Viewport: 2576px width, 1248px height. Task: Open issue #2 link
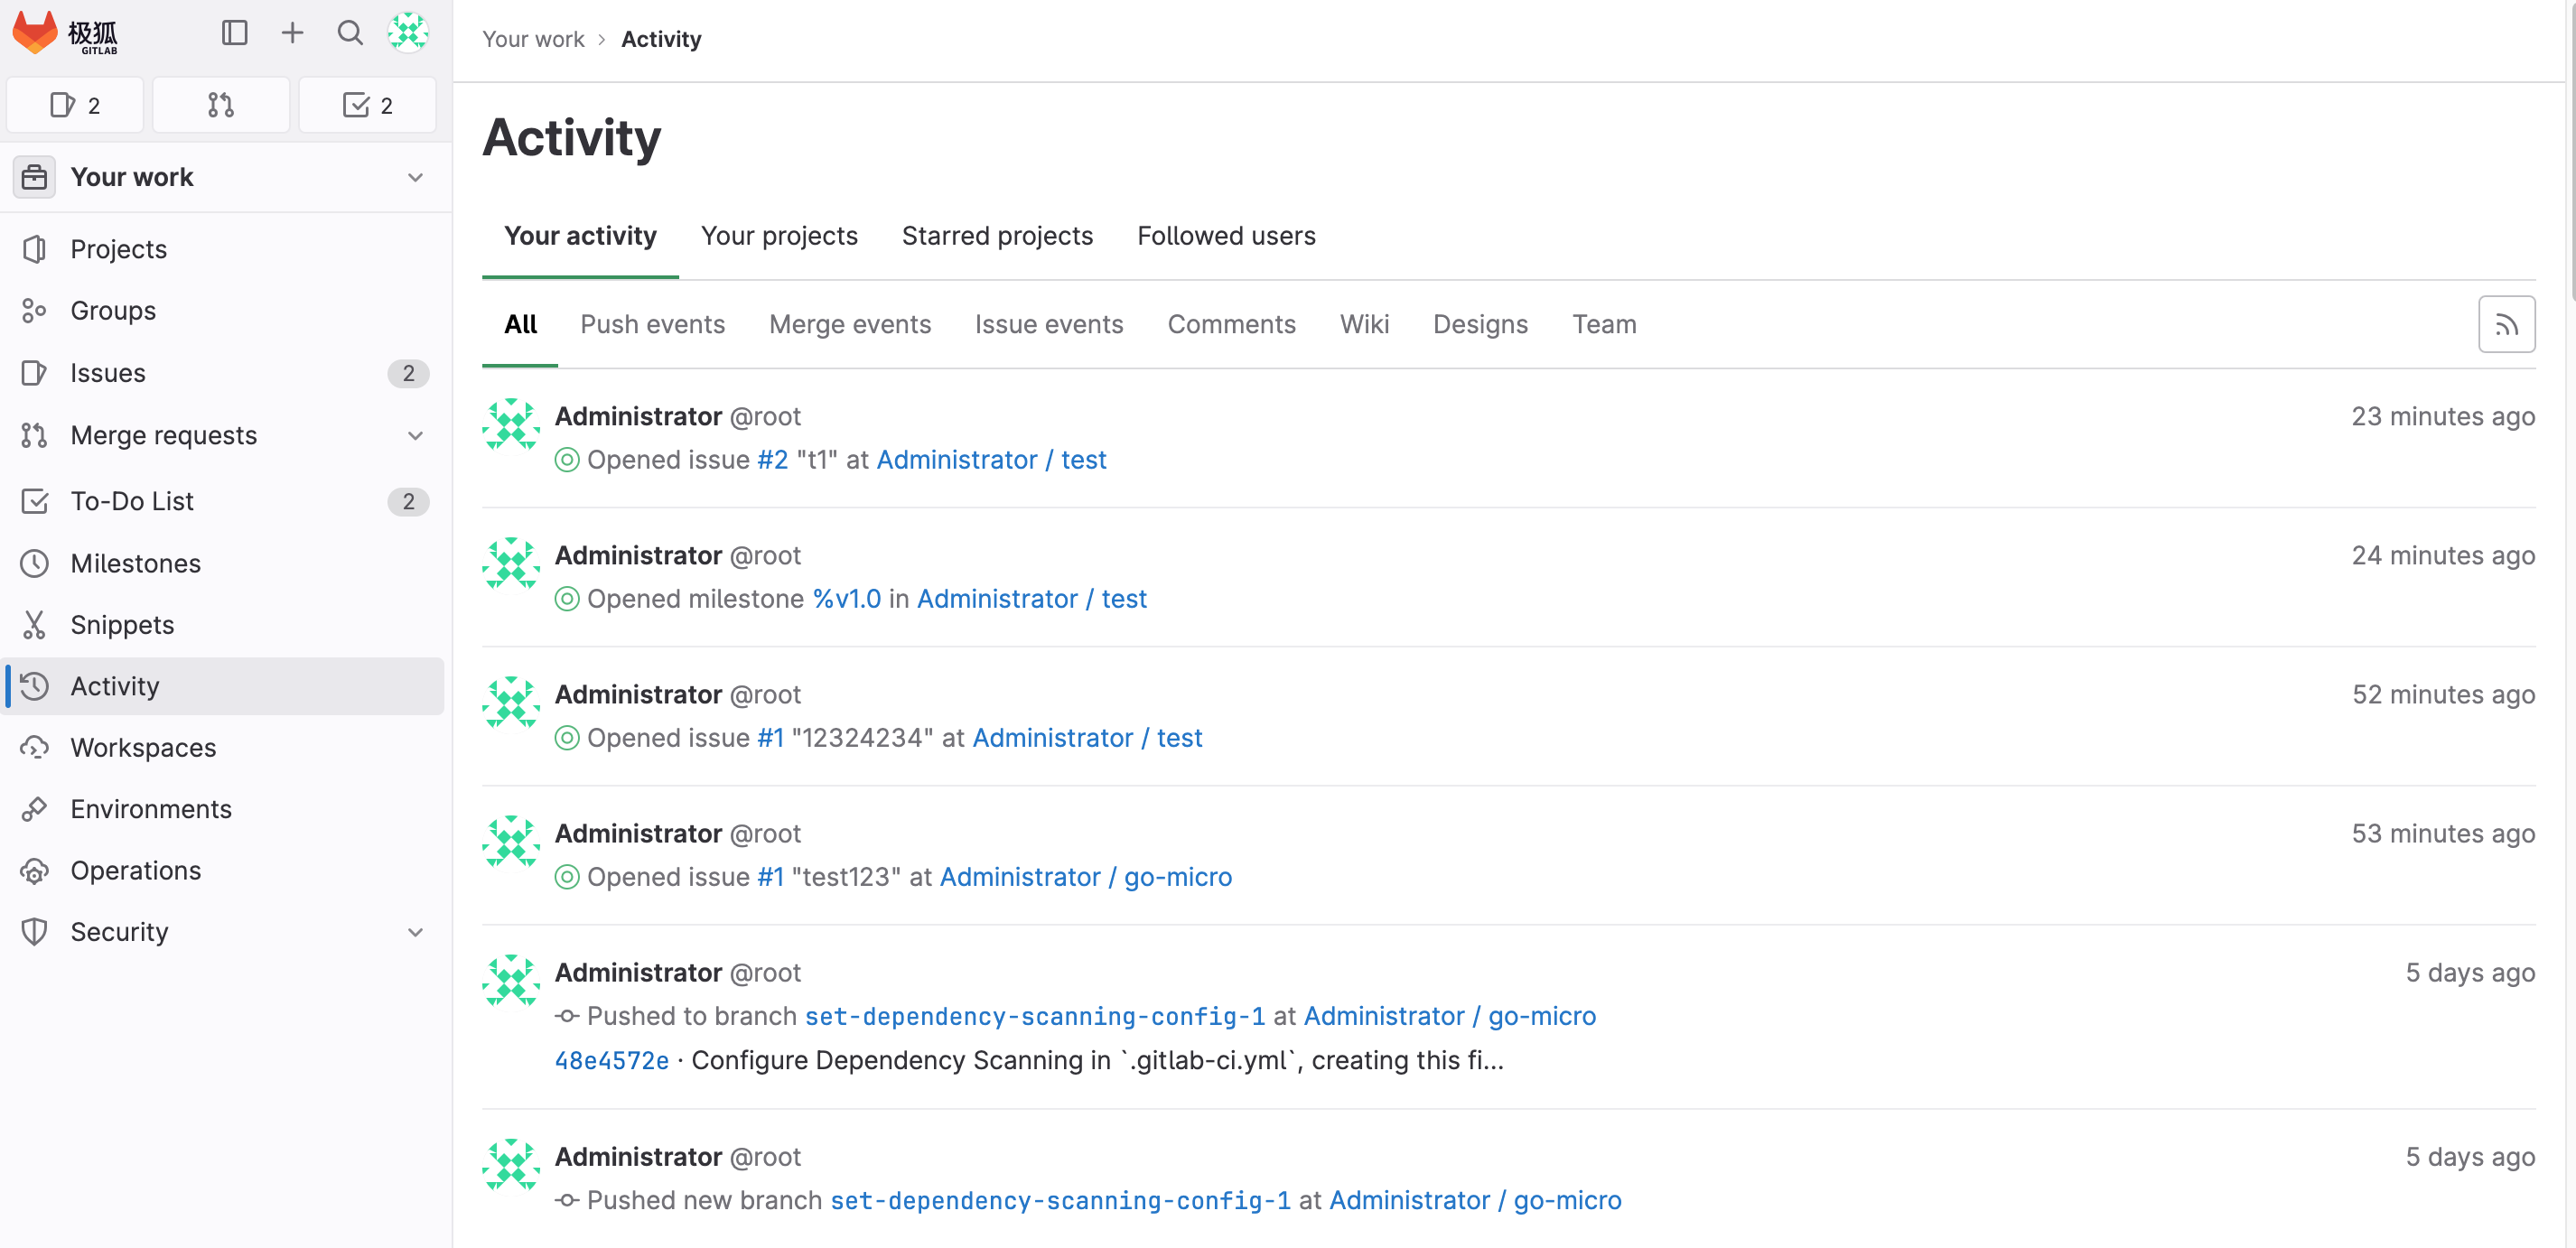point(772,460)
